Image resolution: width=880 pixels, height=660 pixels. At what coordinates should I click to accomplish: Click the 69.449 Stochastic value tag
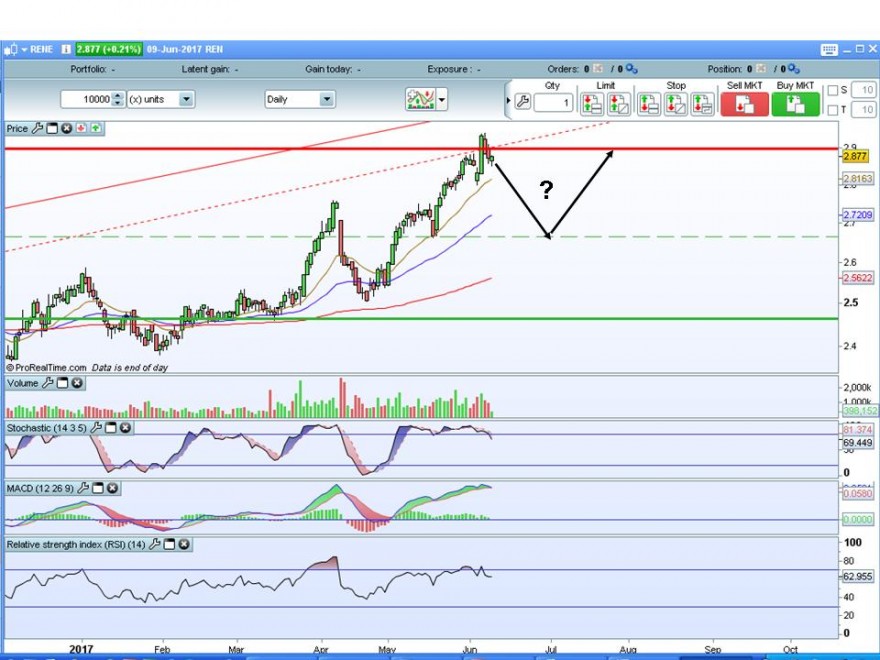858,443
